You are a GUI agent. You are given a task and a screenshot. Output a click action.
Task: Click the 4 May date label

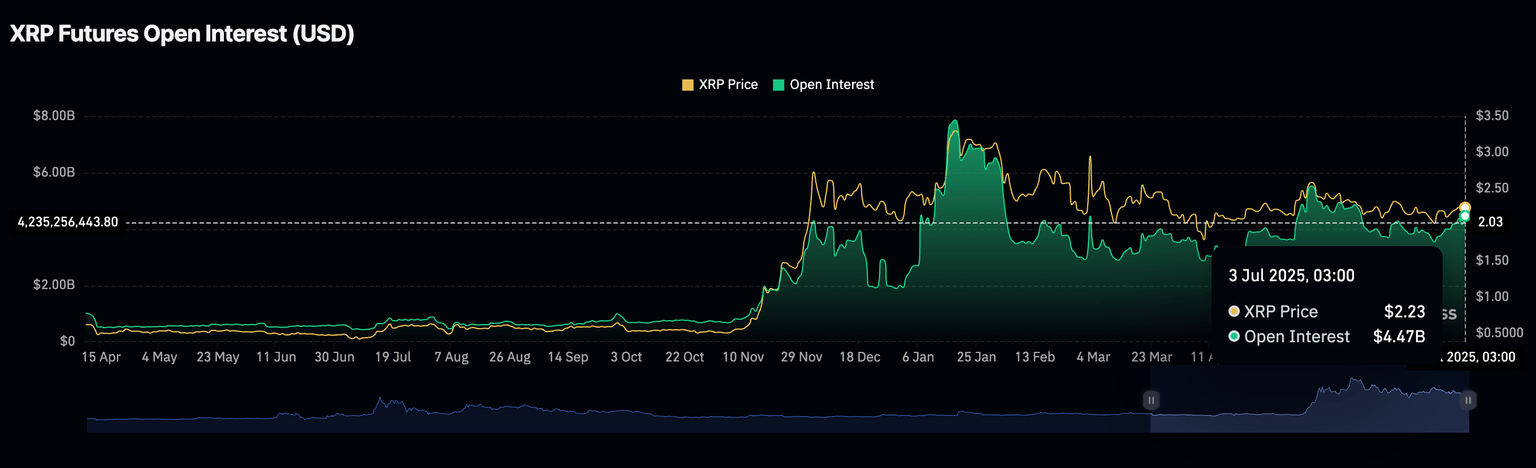[x=159, y=357]
